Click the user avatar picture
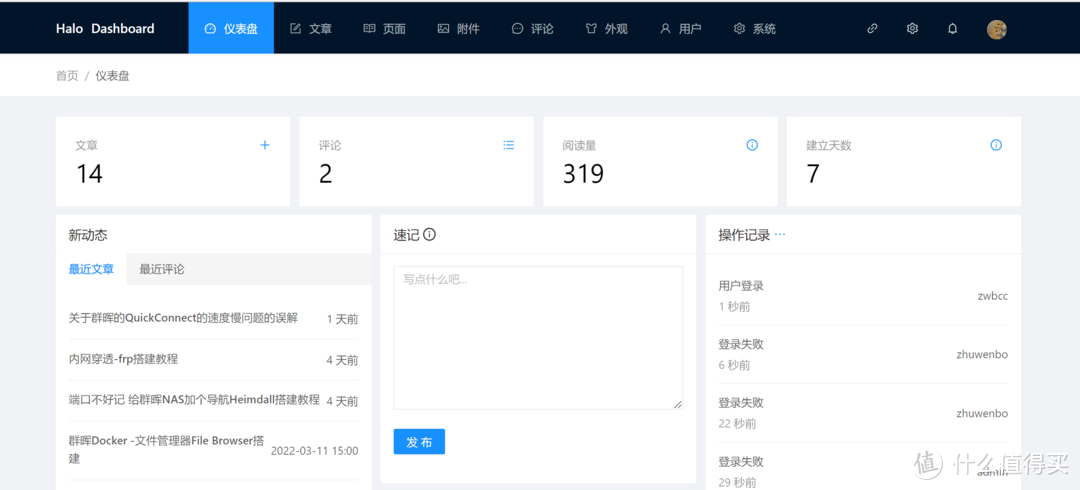Screen dimensions: 1080x490 (997, 29)
